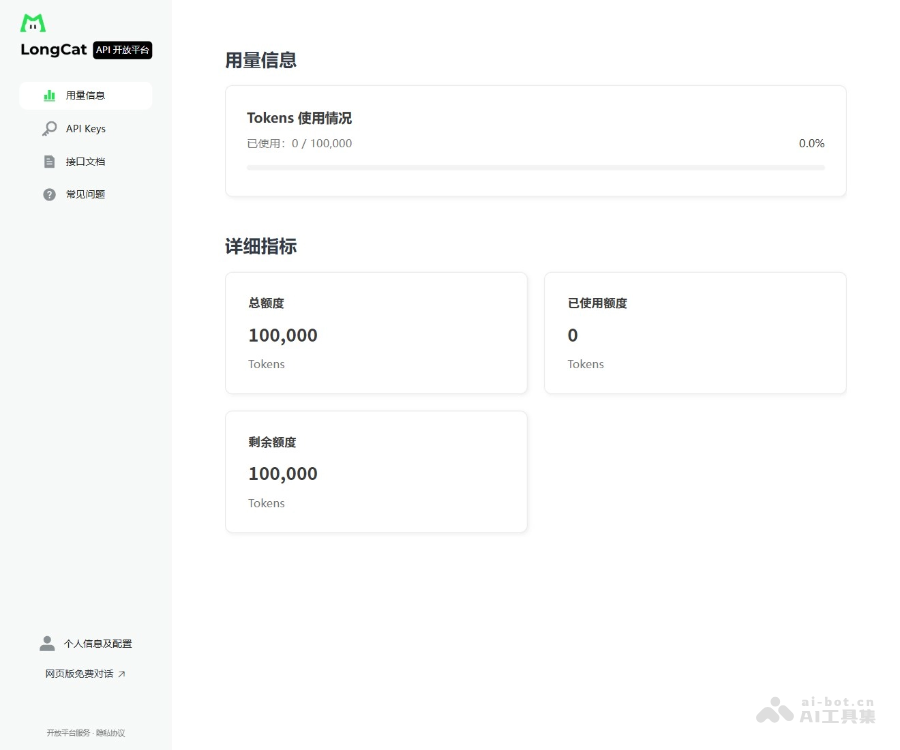The height and width of the screenshot is (750, 900).
Task: Click the external link arrow after 网页版免费对话
Action: point(122,674)
